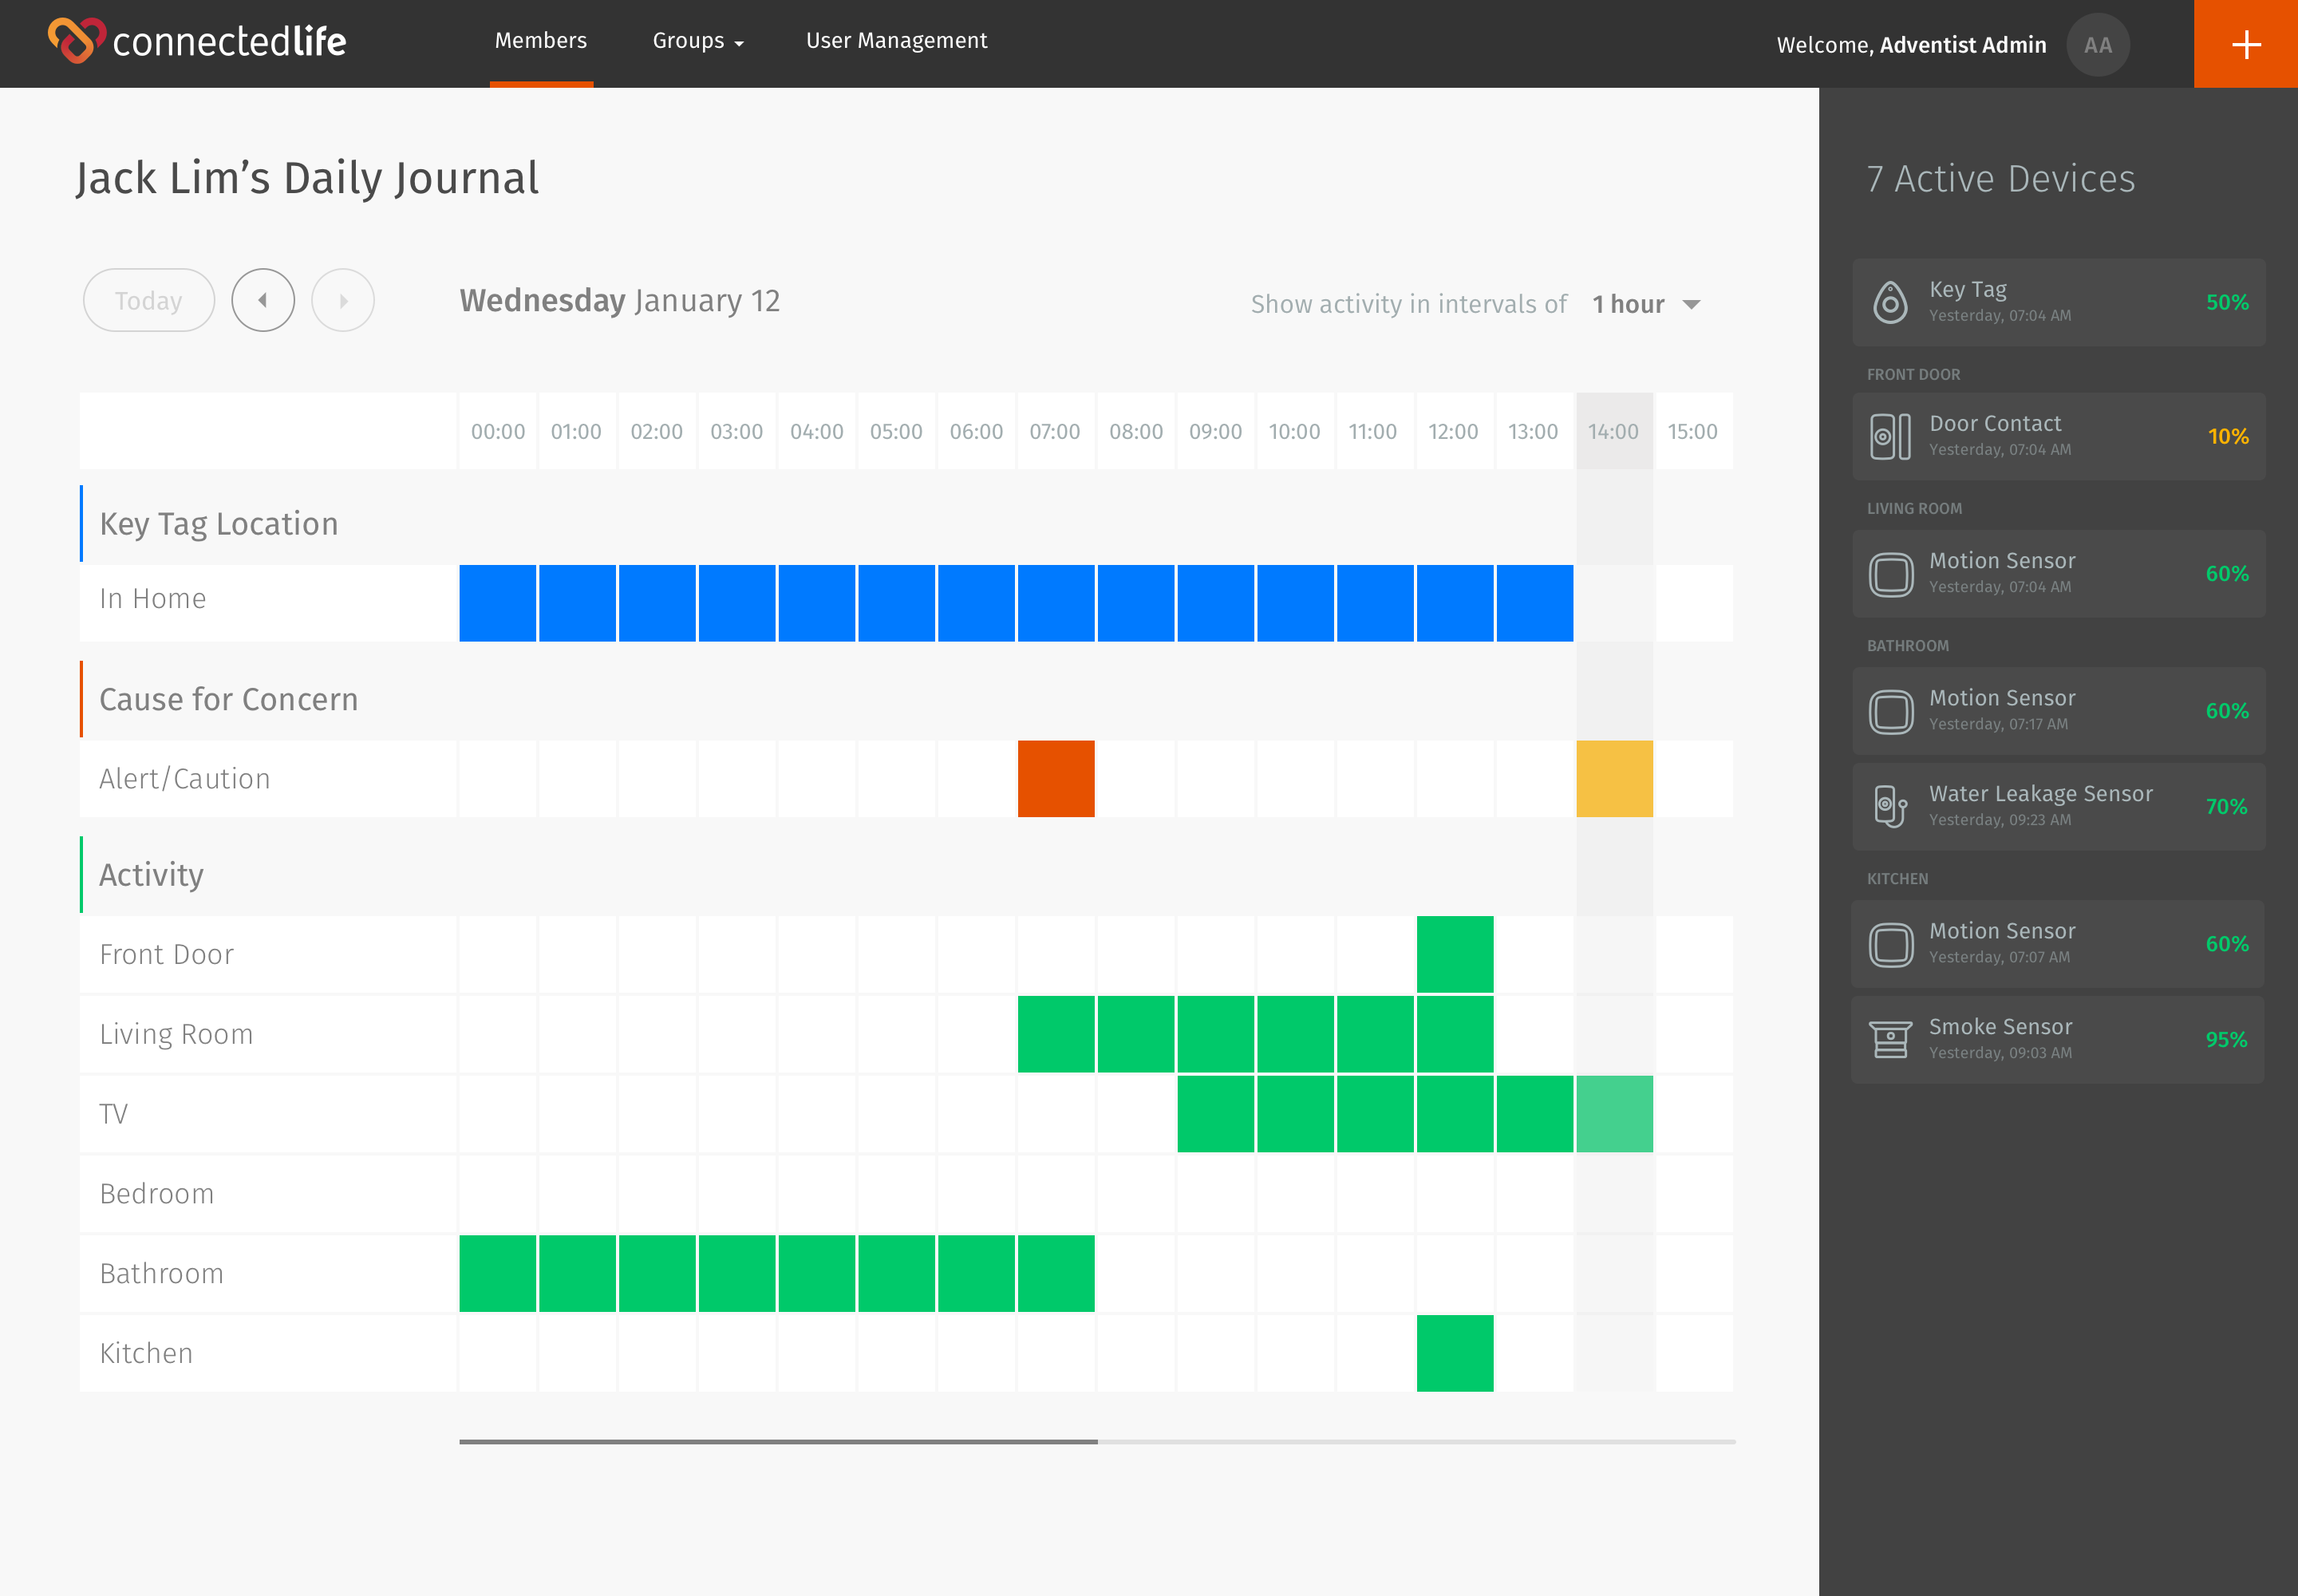The height and width of the screenshot is (1596, 2298).
Task: Click the 14:00 time column header
Action: pyautogui.click(x=1615, y=431)
